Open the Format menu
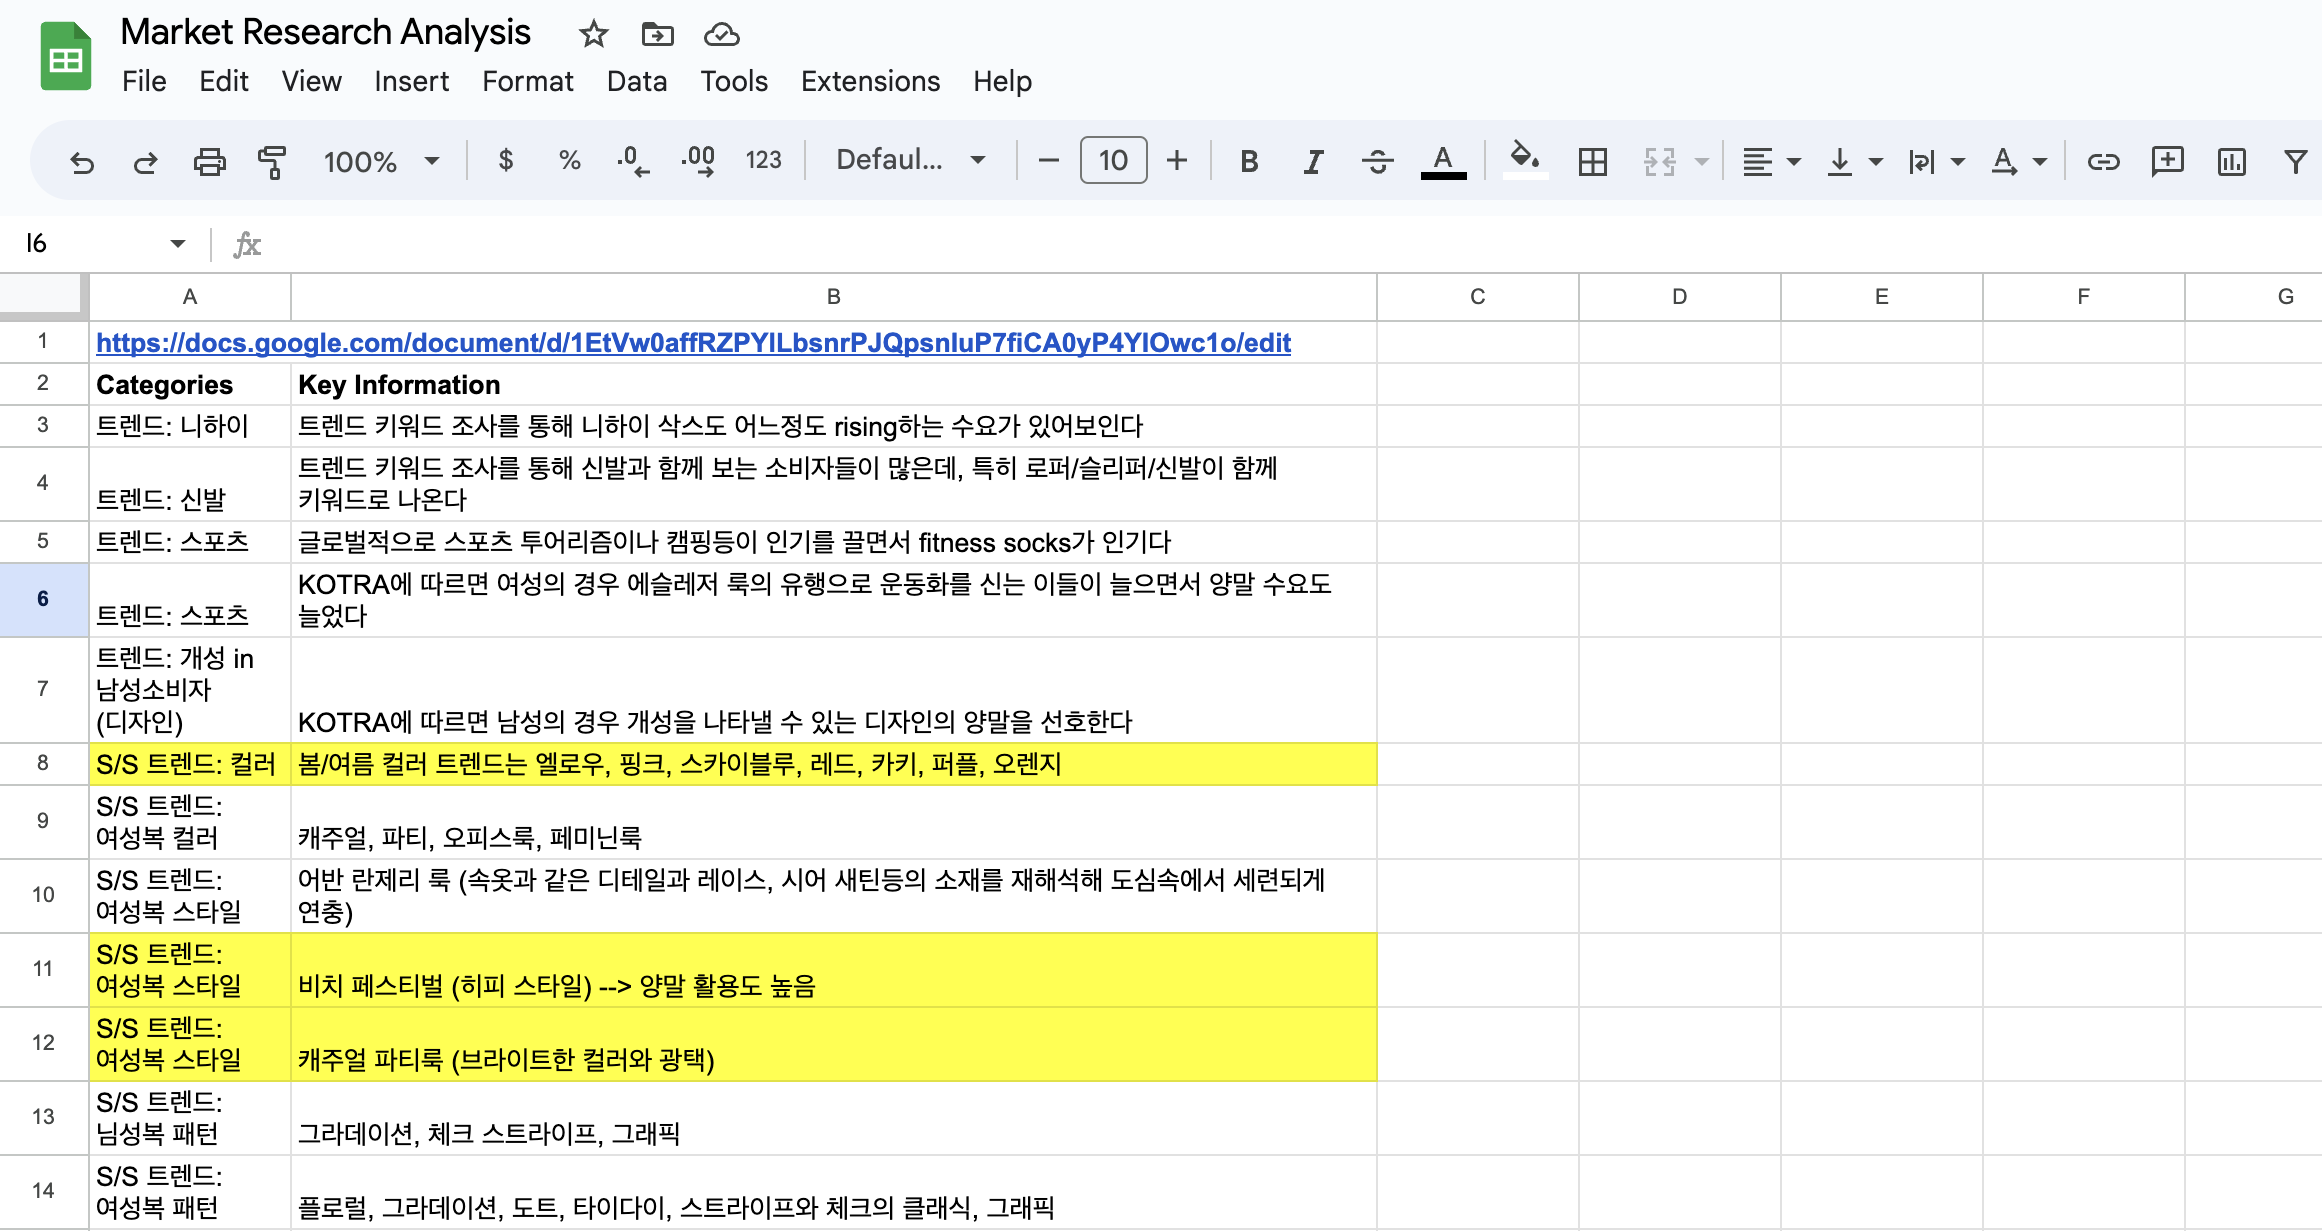The image size is (2322, 1231). tap(527, 81)
